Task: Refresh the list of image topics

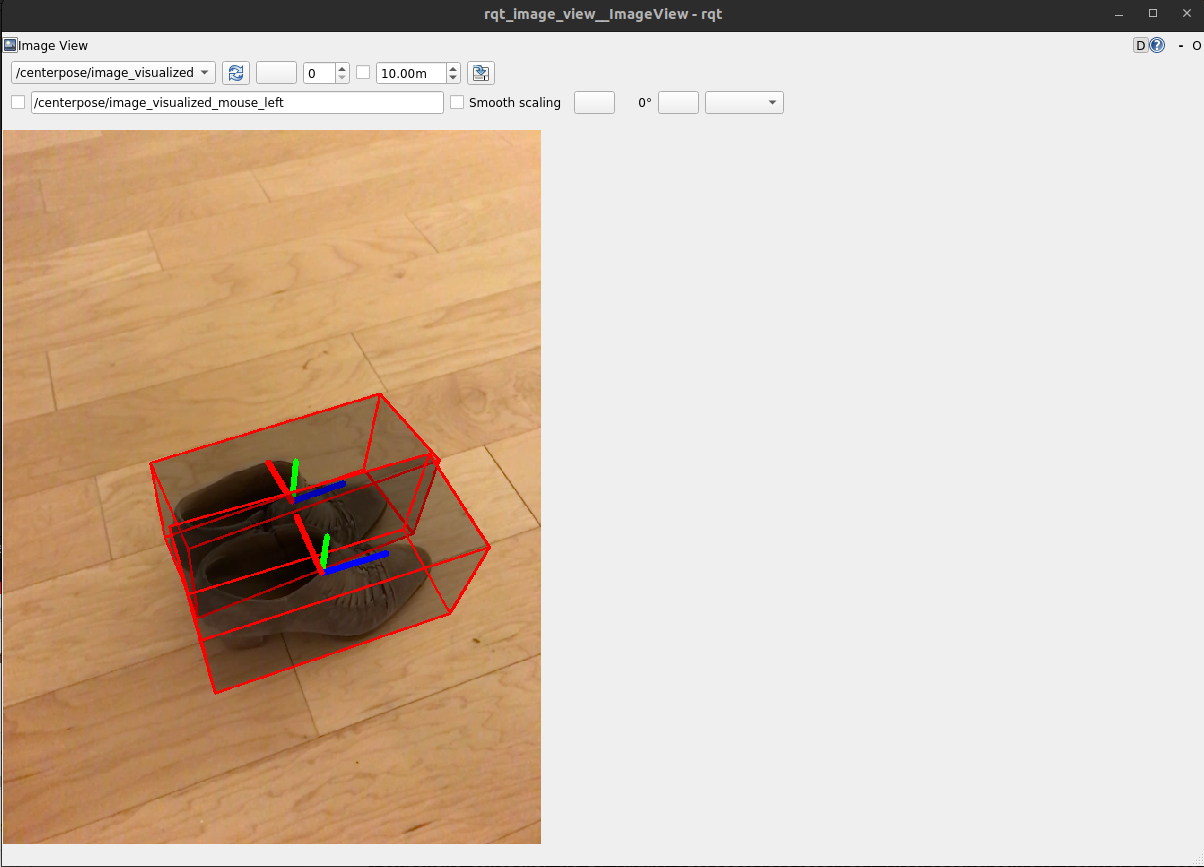Action: click(x=236, y=72)
